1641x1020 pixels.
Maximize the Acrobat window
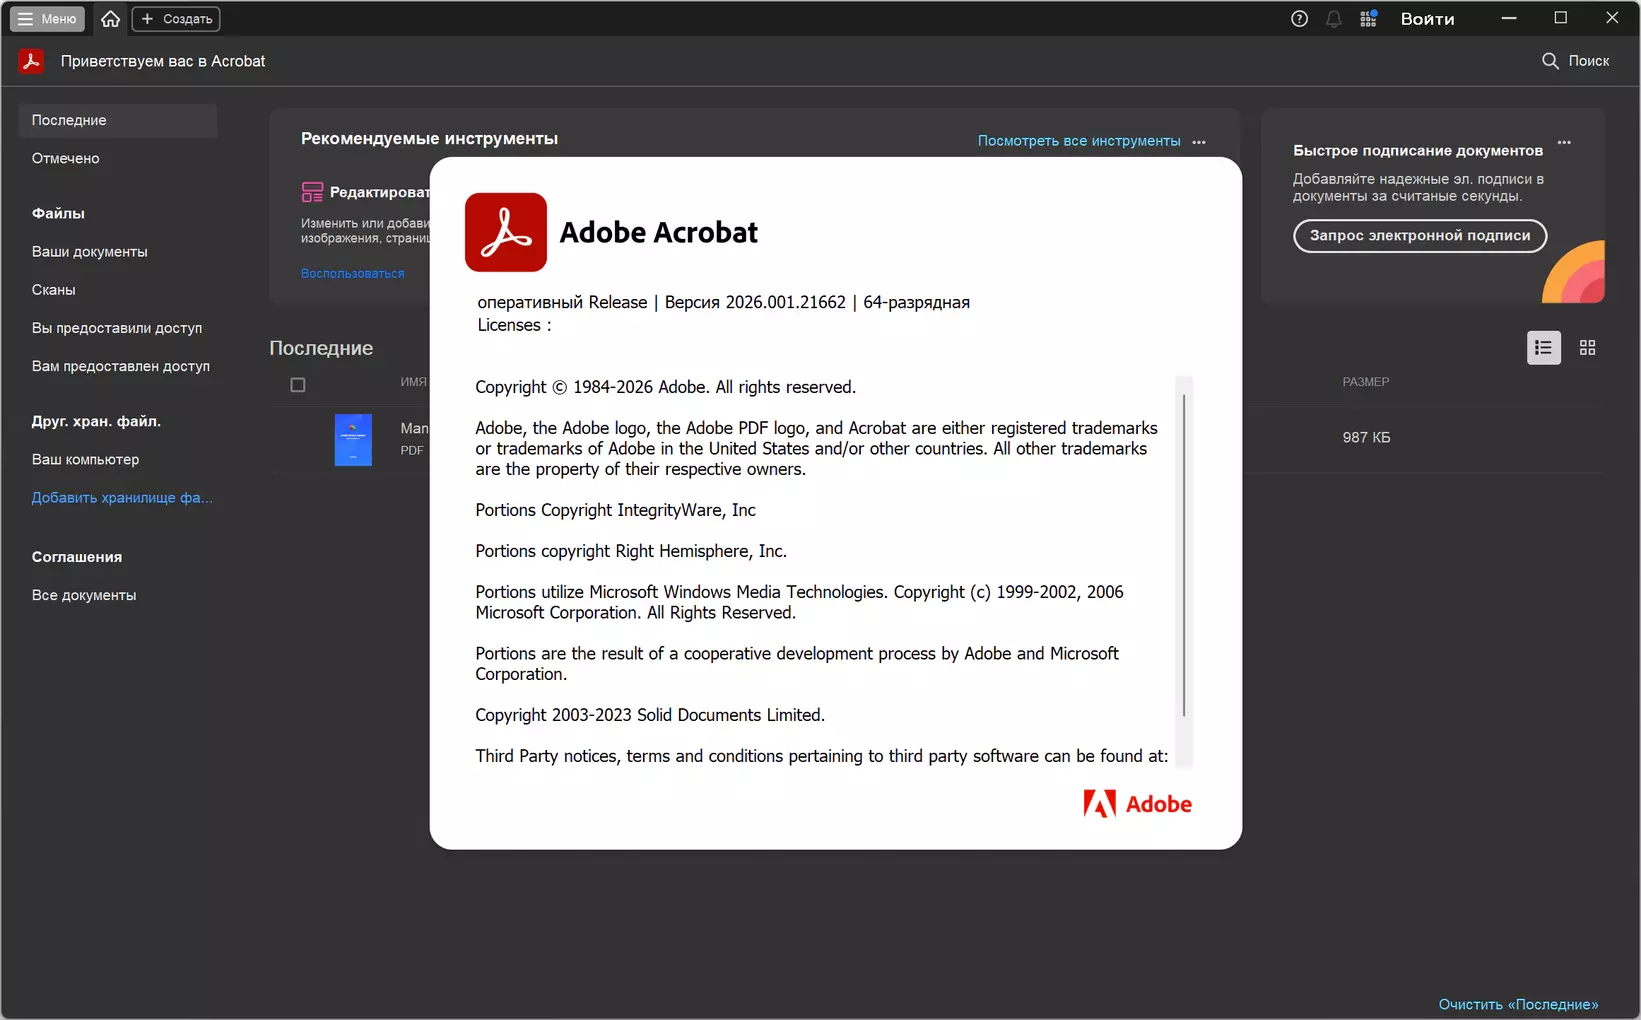[1560, 18]
